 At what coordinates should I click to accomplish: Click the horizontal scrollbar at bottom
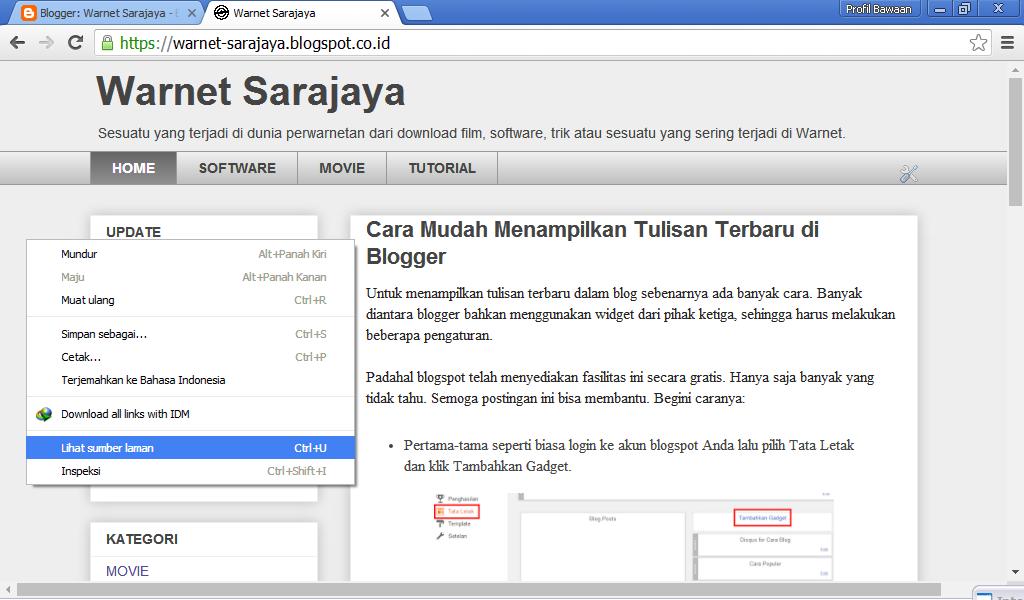[x=479, y=590]
